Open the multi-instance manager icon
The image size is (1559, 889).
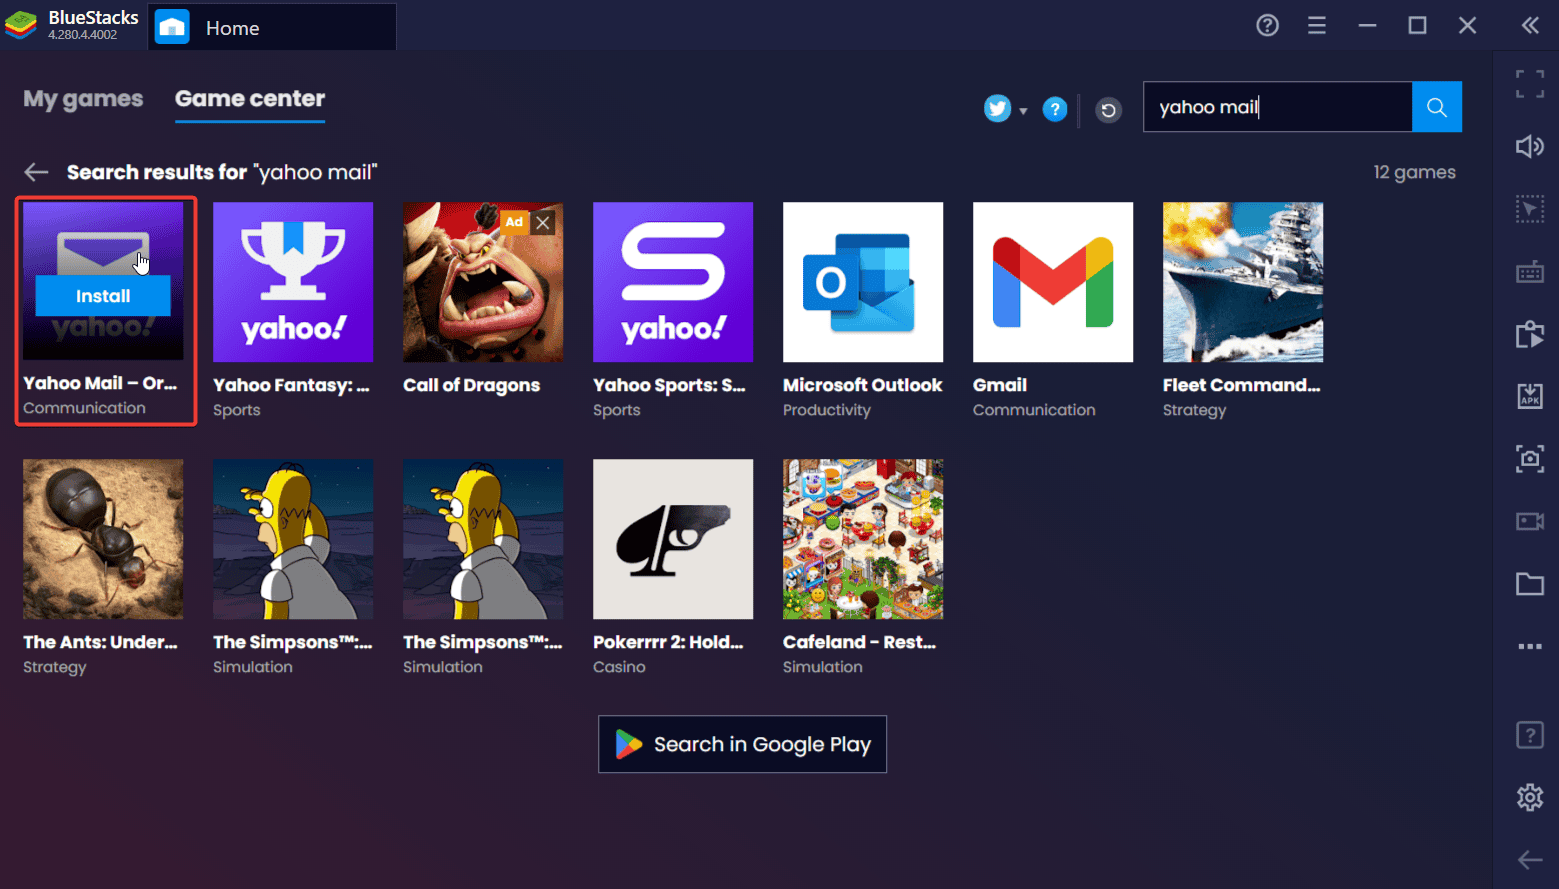(x=1530, y=334)
